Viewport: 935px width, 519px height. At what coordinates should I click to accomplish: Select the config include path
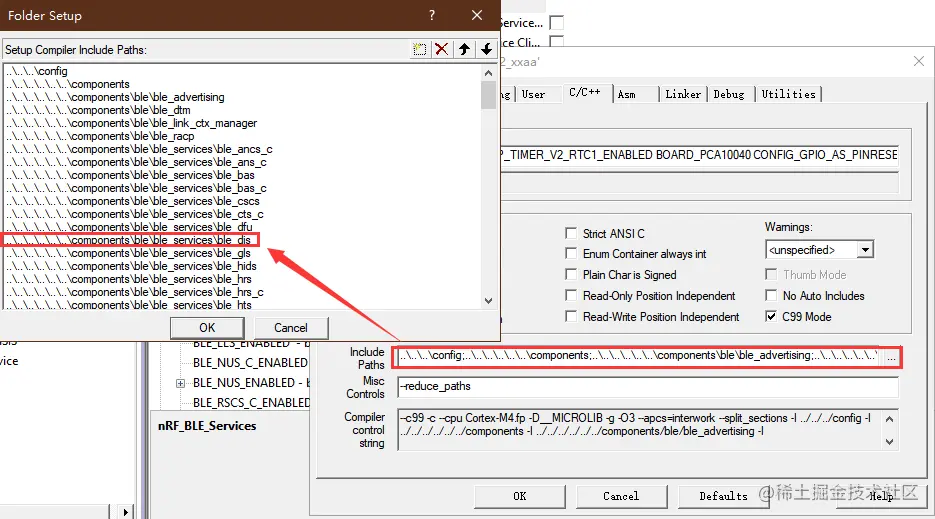click(38, 71)
